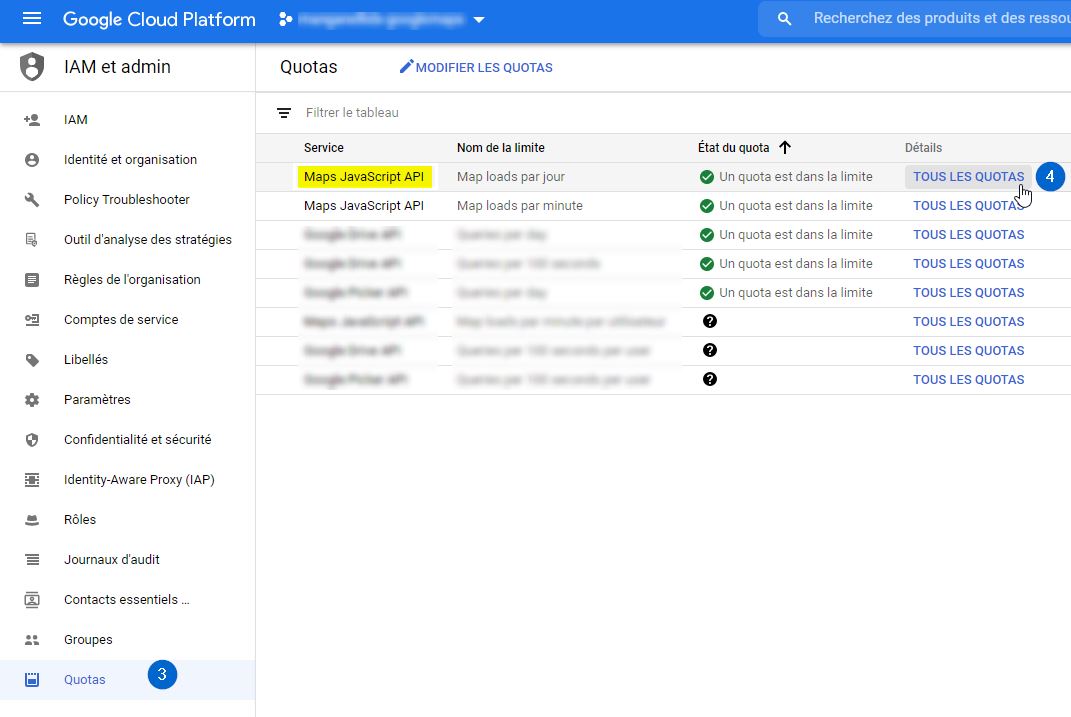Click the Map loads par jour cell
1071x717 pixels.
[511, 177]
